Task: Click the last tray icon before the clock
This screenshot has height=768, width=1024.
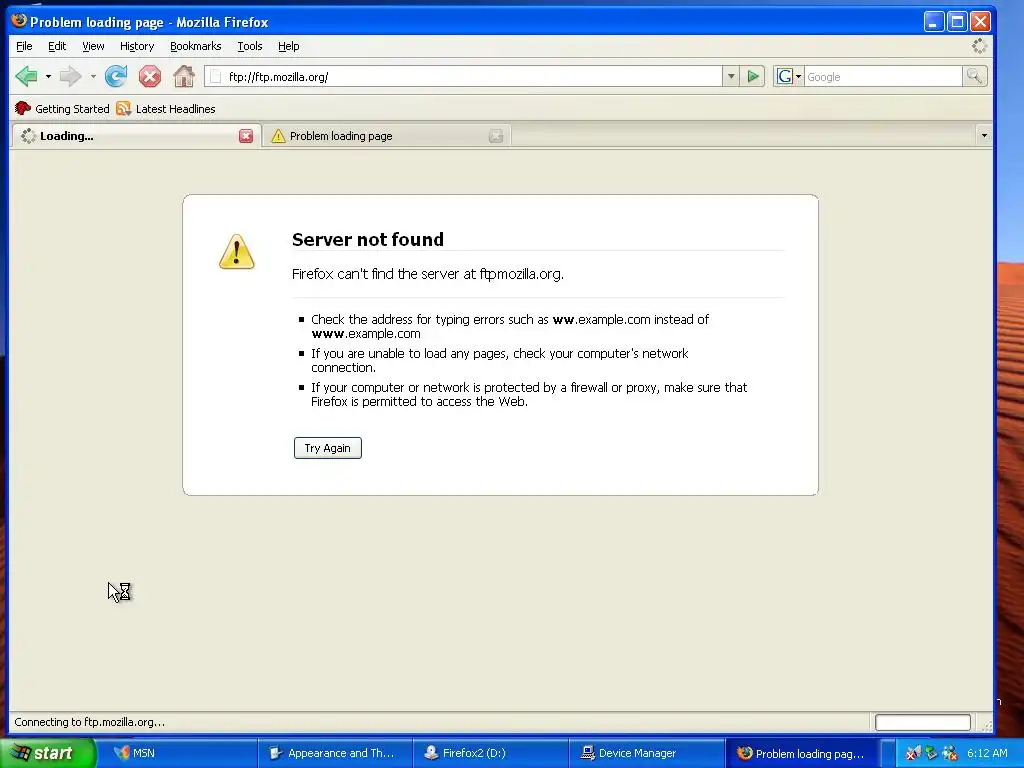Action: [x=950, y=753]
